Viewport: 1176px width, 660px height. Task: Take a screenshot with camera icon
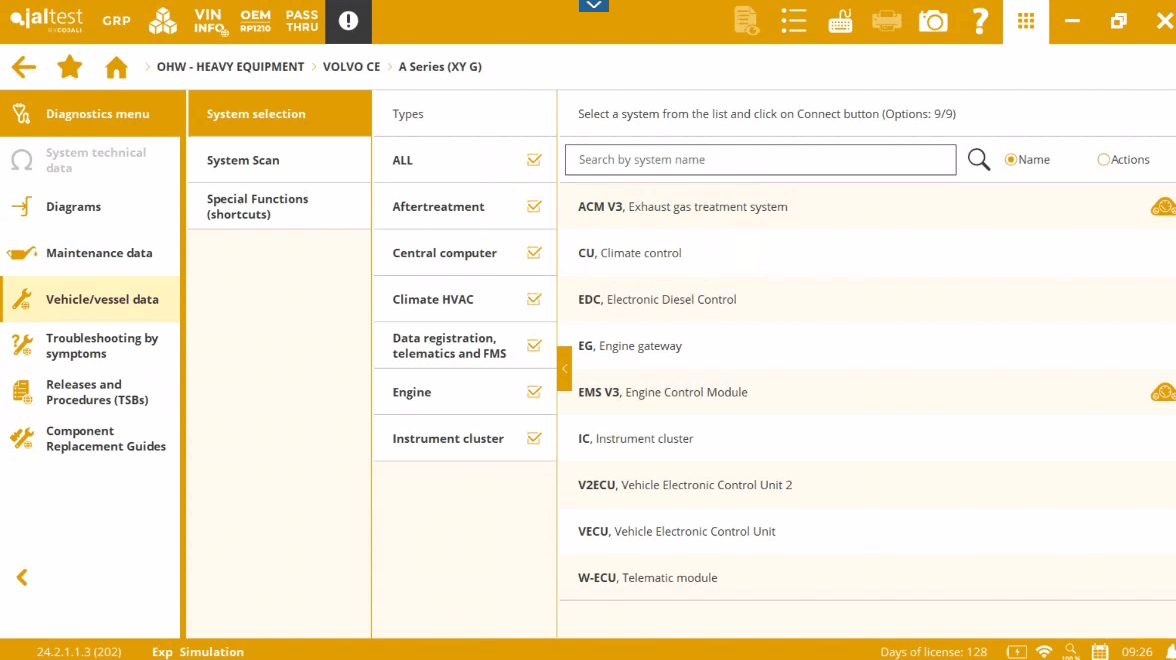click(933, 21)
